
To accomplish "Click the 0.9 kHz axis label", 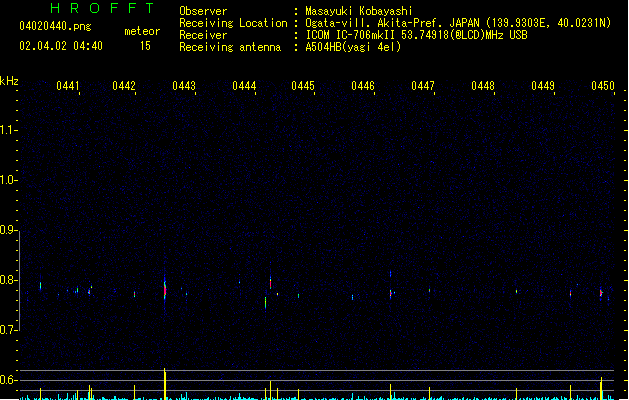I will [8, 229].
